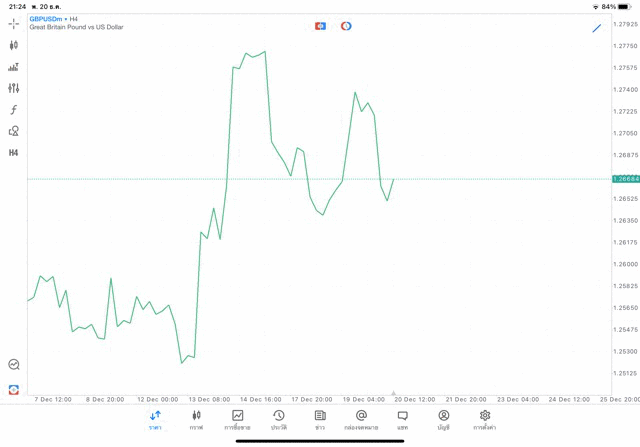The height and width of the screenshot is (447, 640).
Task: Toggle the red-blue circular icon at top
Action: (x=346, y=26)
